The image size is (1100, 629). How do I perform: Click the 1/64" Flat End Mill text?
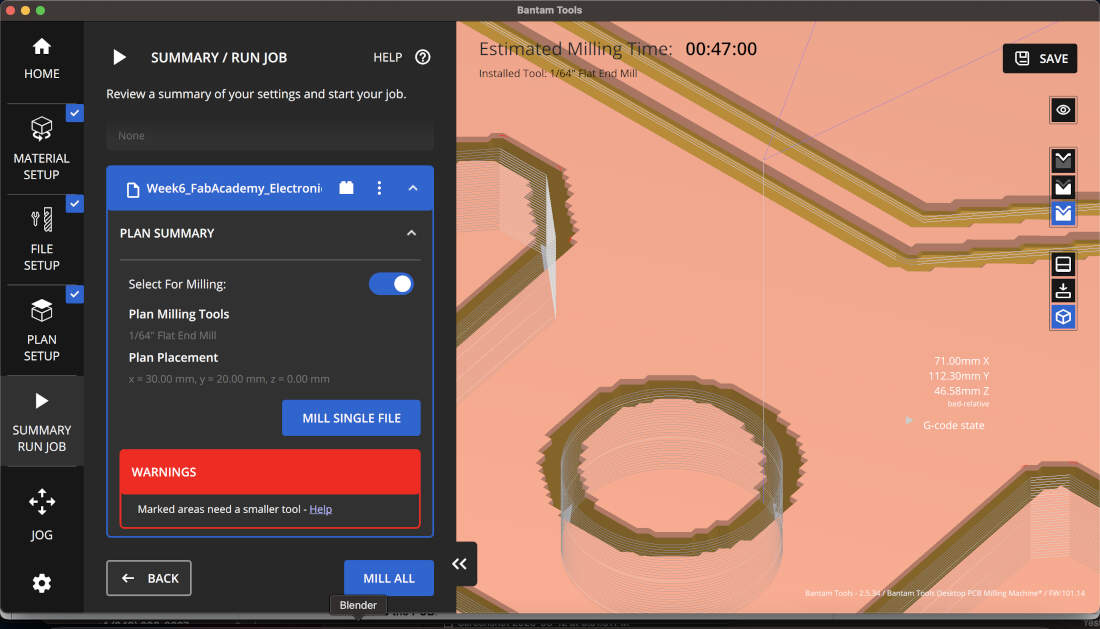tap(173, 335)
